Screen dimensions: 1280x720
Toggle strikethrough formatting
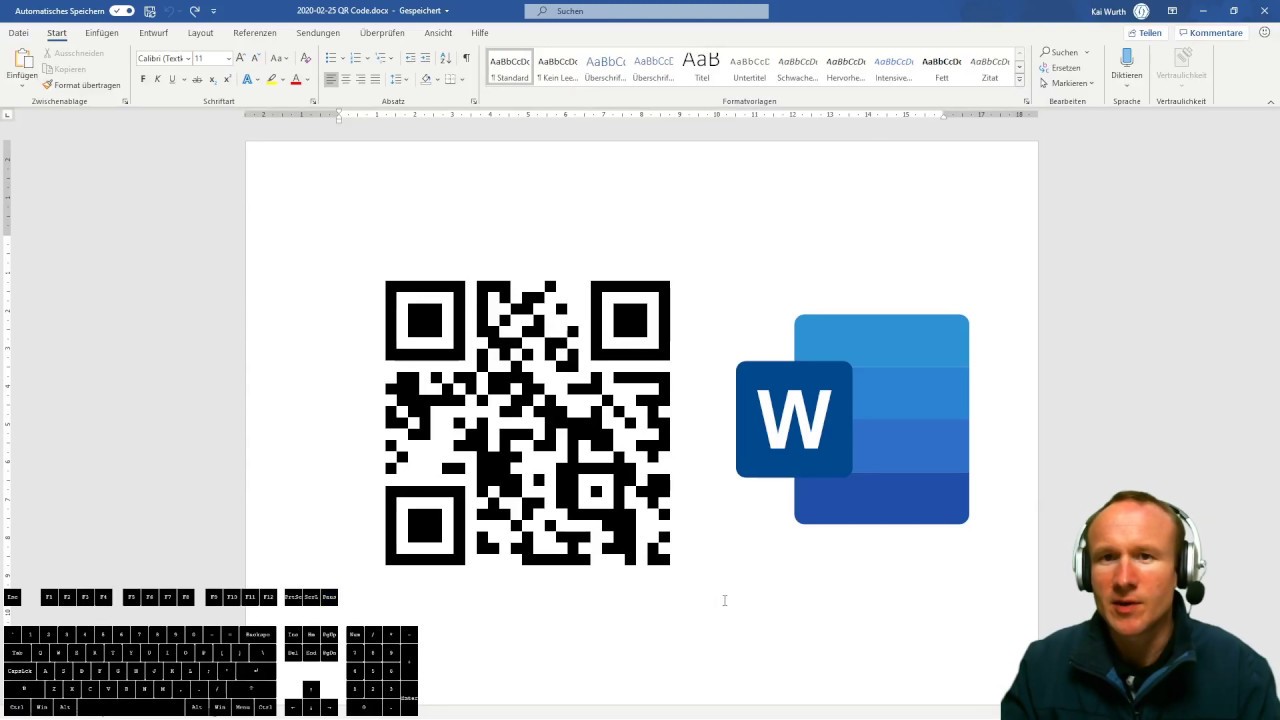click(197, 79)
